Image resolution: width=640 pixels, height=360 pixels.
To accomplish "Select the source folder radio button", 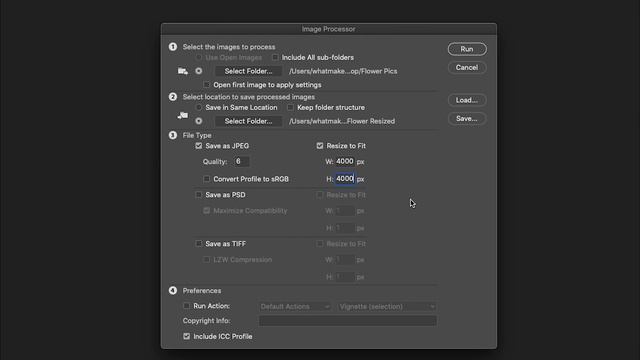I will (x=199, y=71).
